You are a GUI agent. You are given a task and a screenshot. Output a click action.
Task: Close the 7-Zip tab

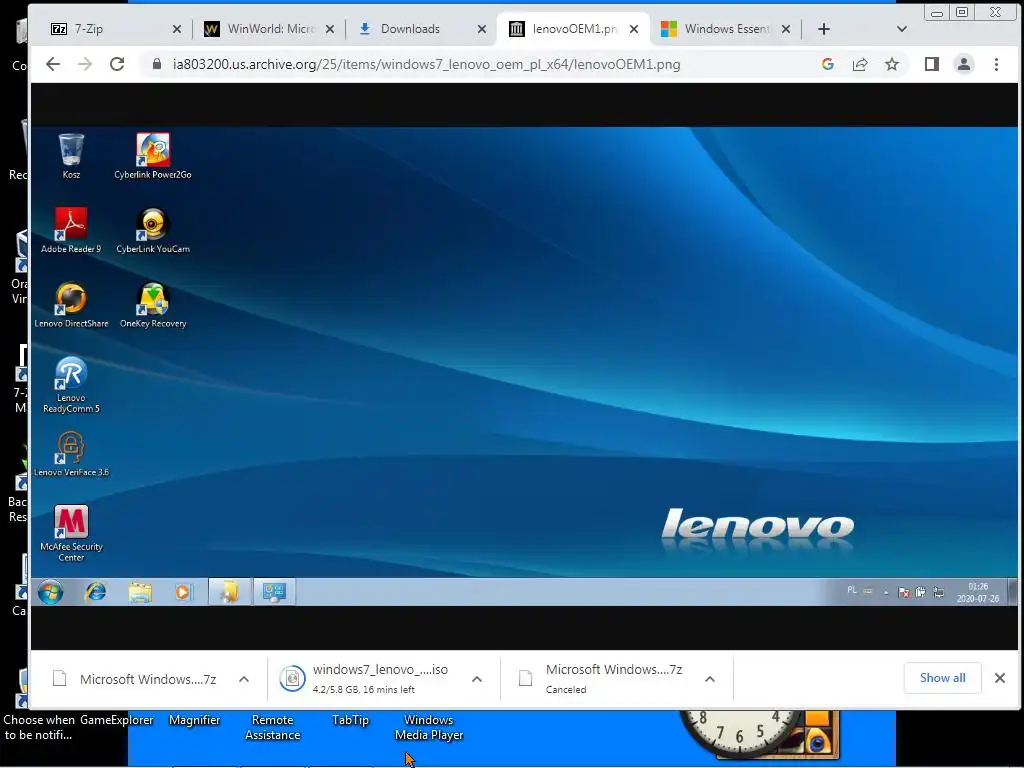[176, 29]
